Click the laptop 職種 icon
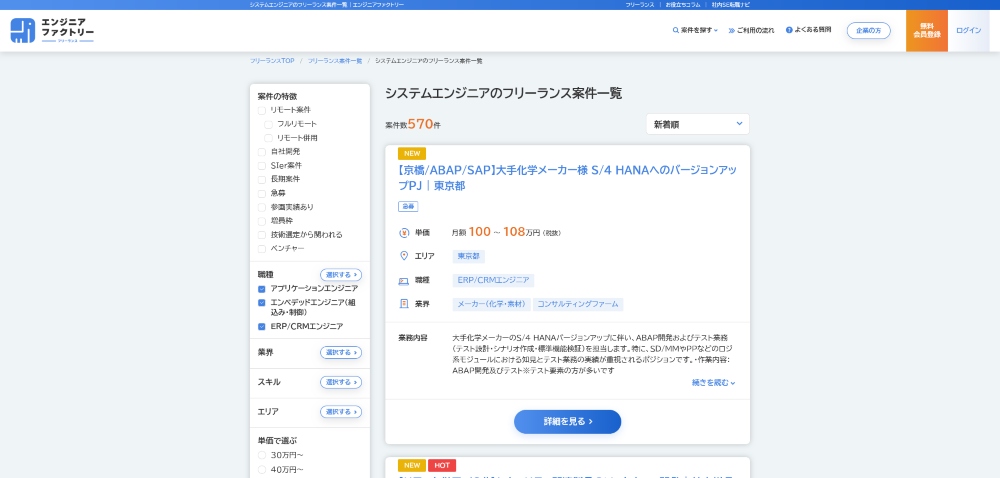 [x=404, y=280]
